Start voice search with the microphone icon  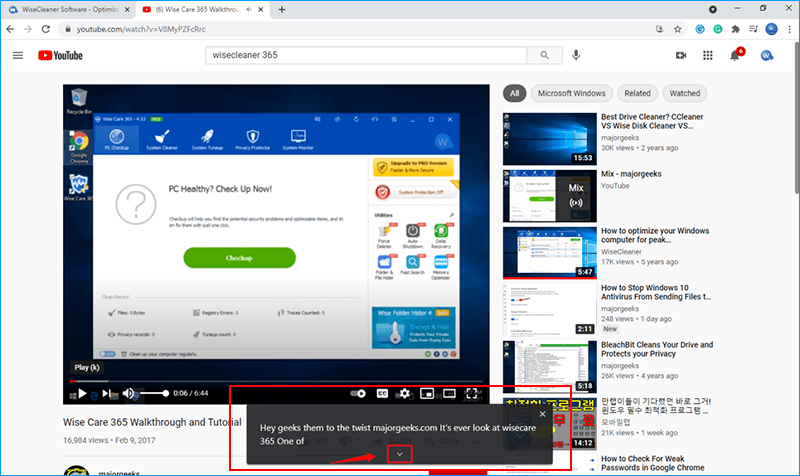576,55
